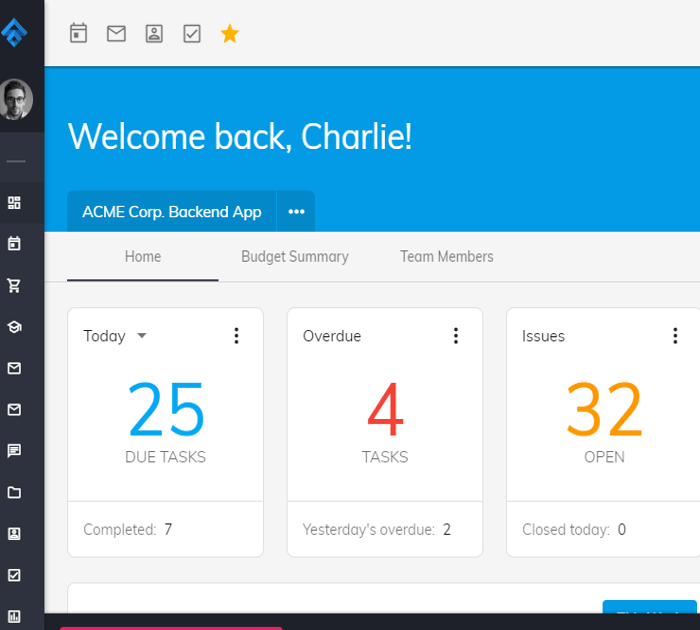Open the mail shortcut in the top toolbar

117,34
